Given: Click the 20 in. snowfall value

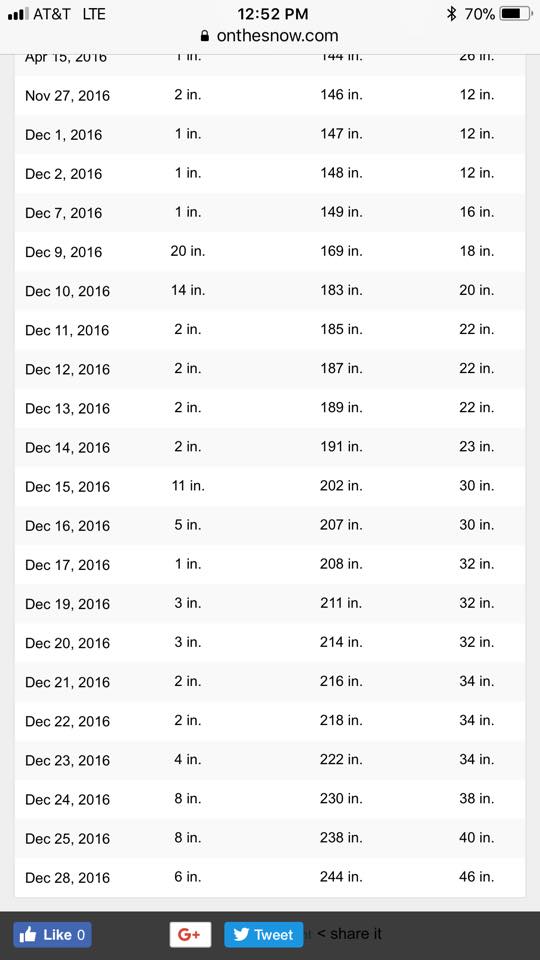Looking at the screenshot, I should pos(188,252).
